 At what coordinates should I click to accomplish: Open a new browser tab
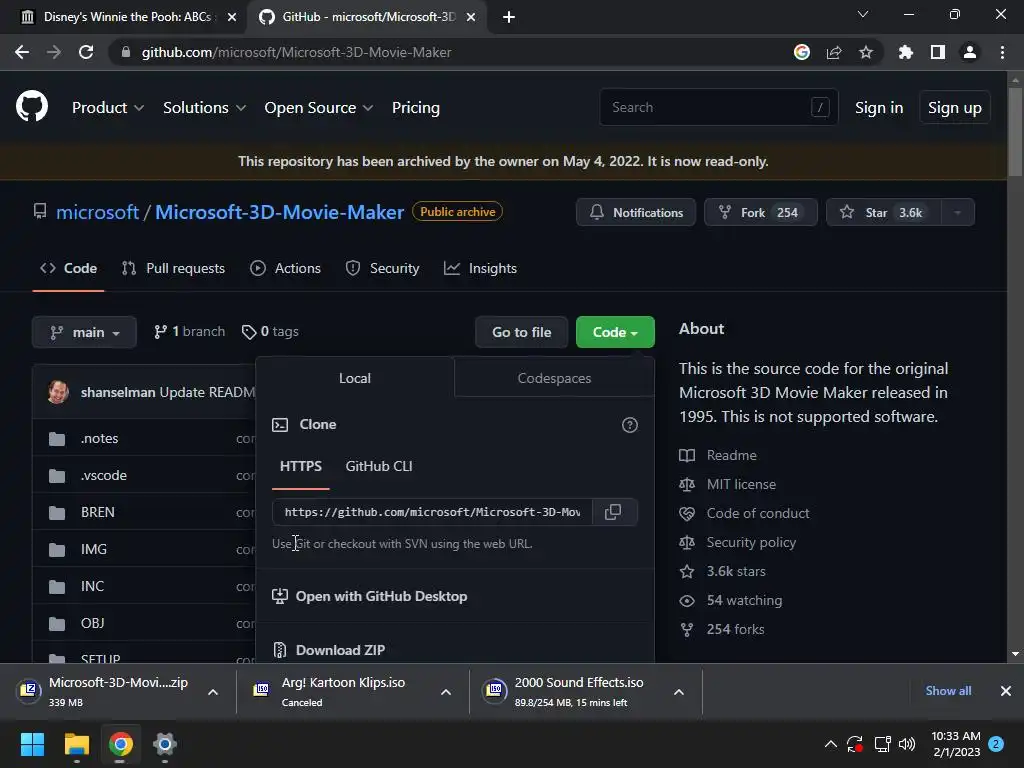click(509, 17)
